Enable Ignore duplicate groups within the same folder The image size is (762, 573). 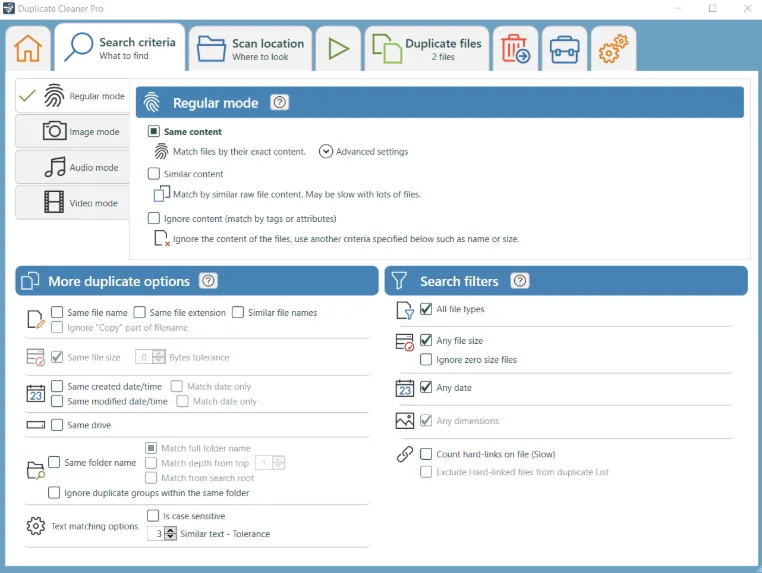tap(54, 492)
